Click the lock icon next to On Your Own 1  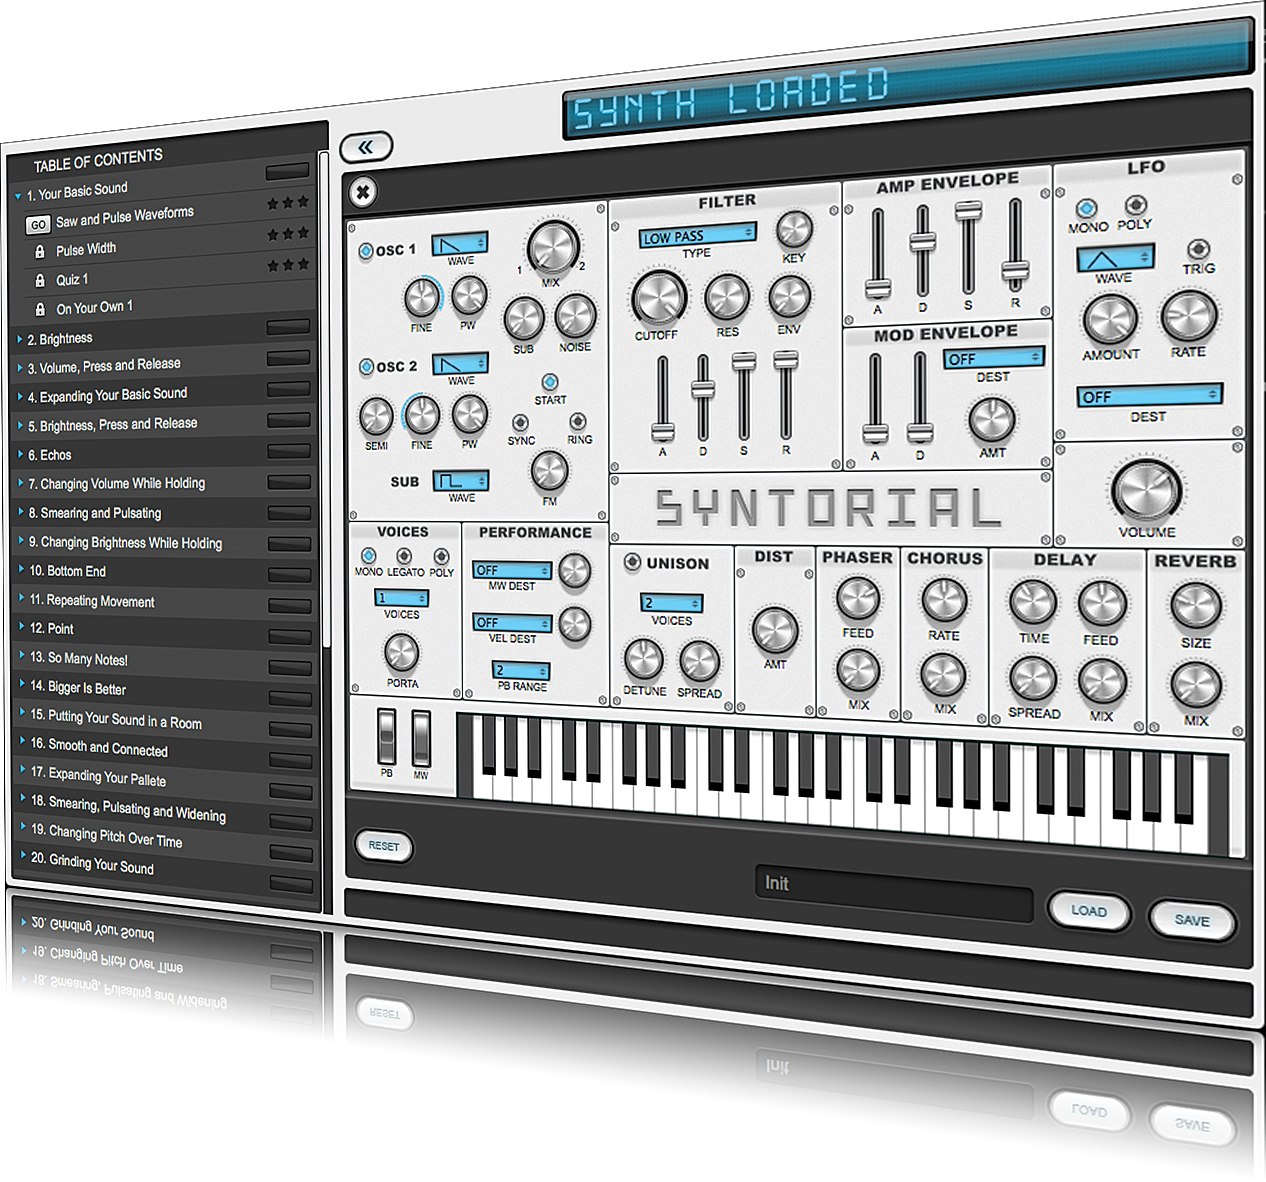coord(40,309)
